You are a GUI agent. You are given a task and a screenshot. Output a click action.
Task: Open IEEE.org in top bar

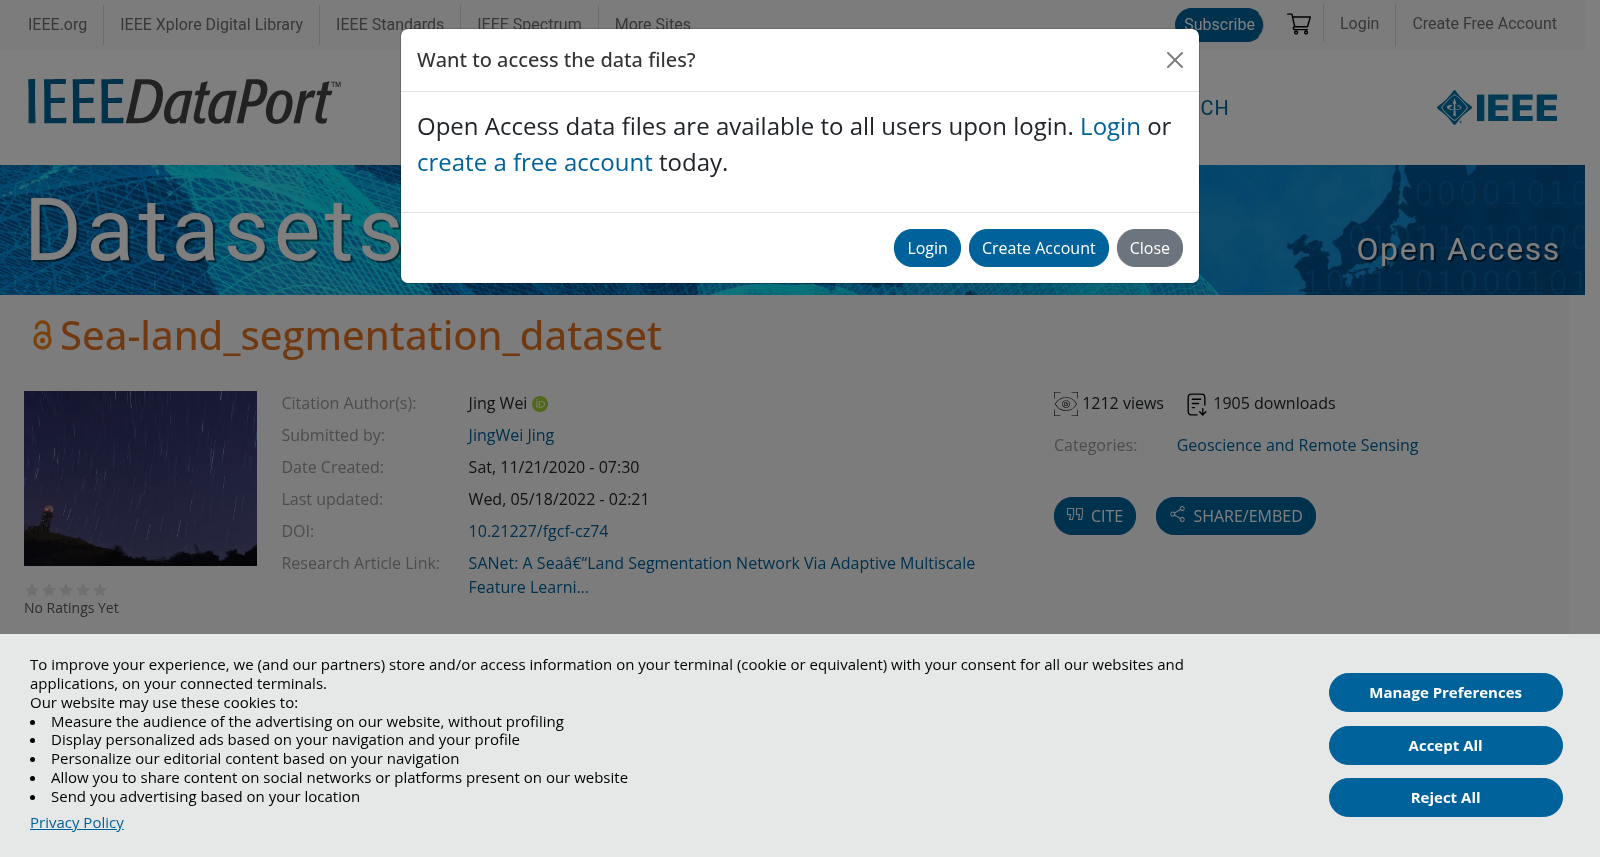[57, 24]
